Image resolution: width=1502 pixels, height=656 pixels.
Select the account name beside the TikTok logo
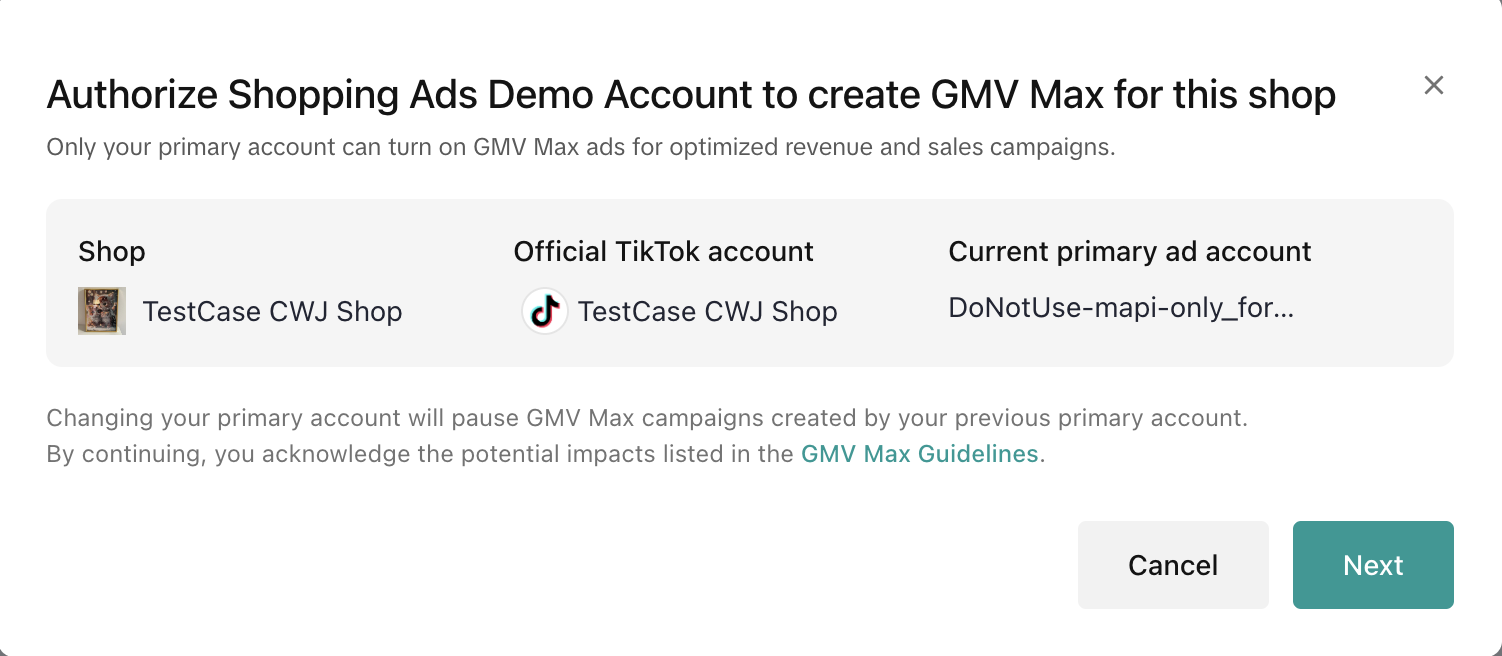tap(707, 312)
